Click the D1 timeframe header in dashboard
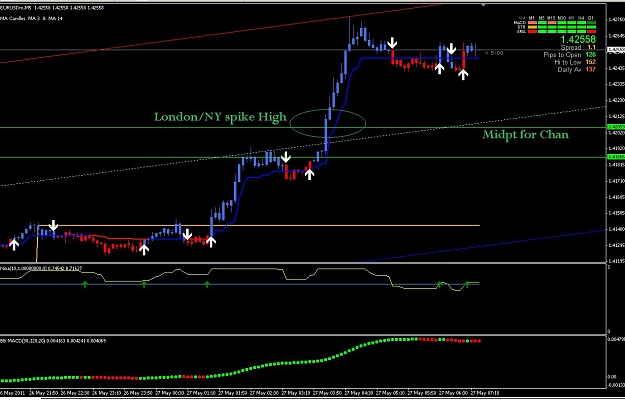The image size is (625, 400). point(591,18)
